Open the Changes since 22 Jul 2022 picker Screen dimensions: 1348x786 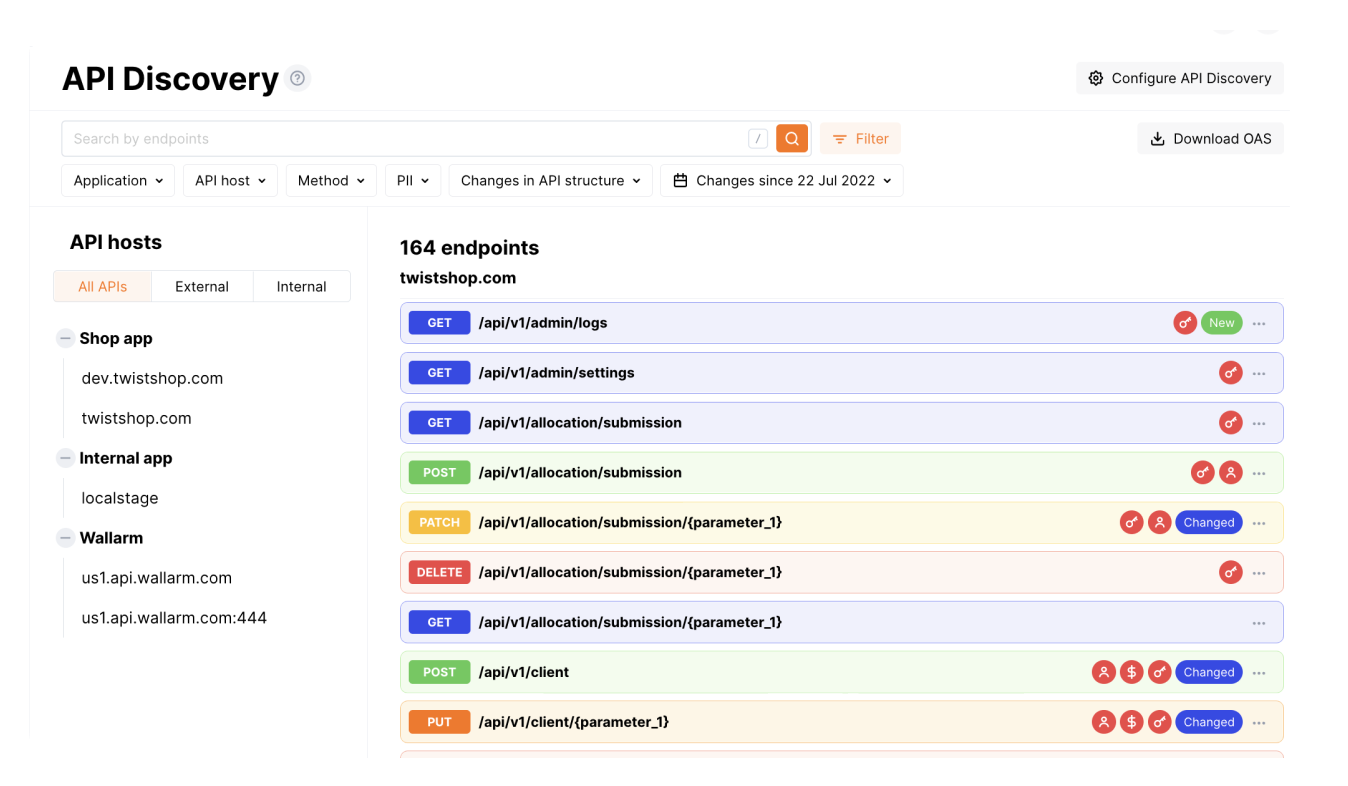tap(782, 181)
